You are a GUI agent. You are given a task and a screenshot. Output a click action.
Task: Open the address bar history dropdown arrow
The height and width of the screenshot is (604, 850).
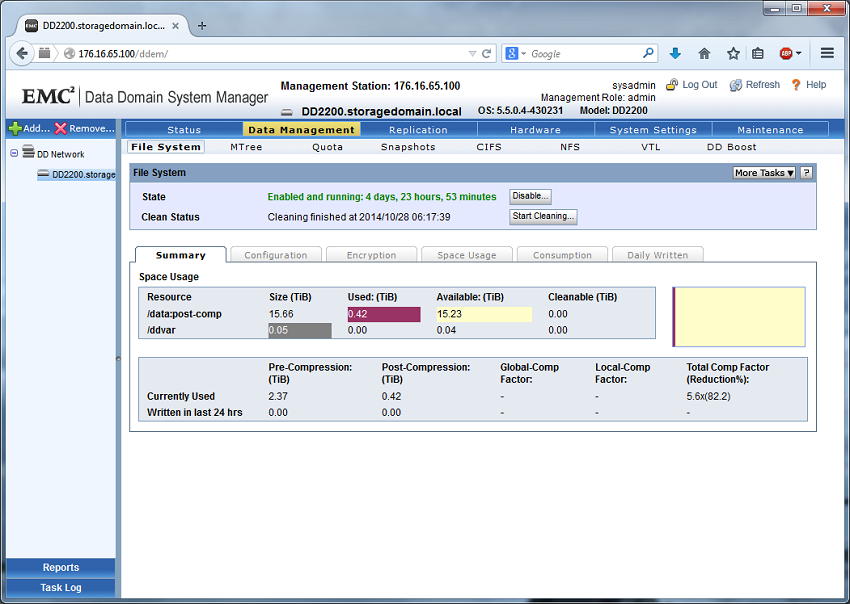[x=472, y=54]
